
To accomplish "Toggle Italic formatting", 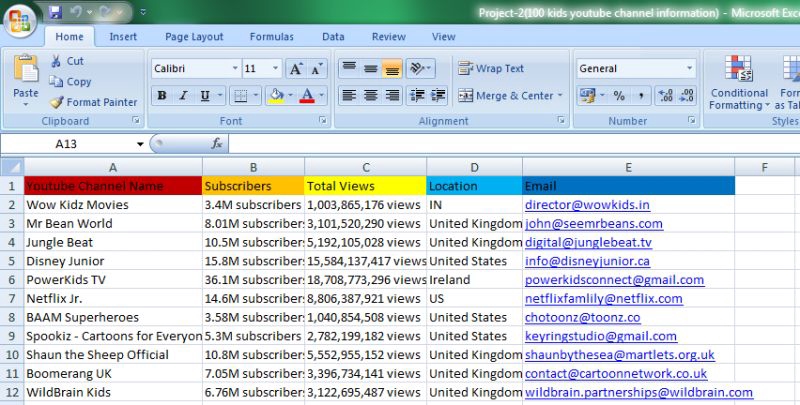I will click(184, 95).
